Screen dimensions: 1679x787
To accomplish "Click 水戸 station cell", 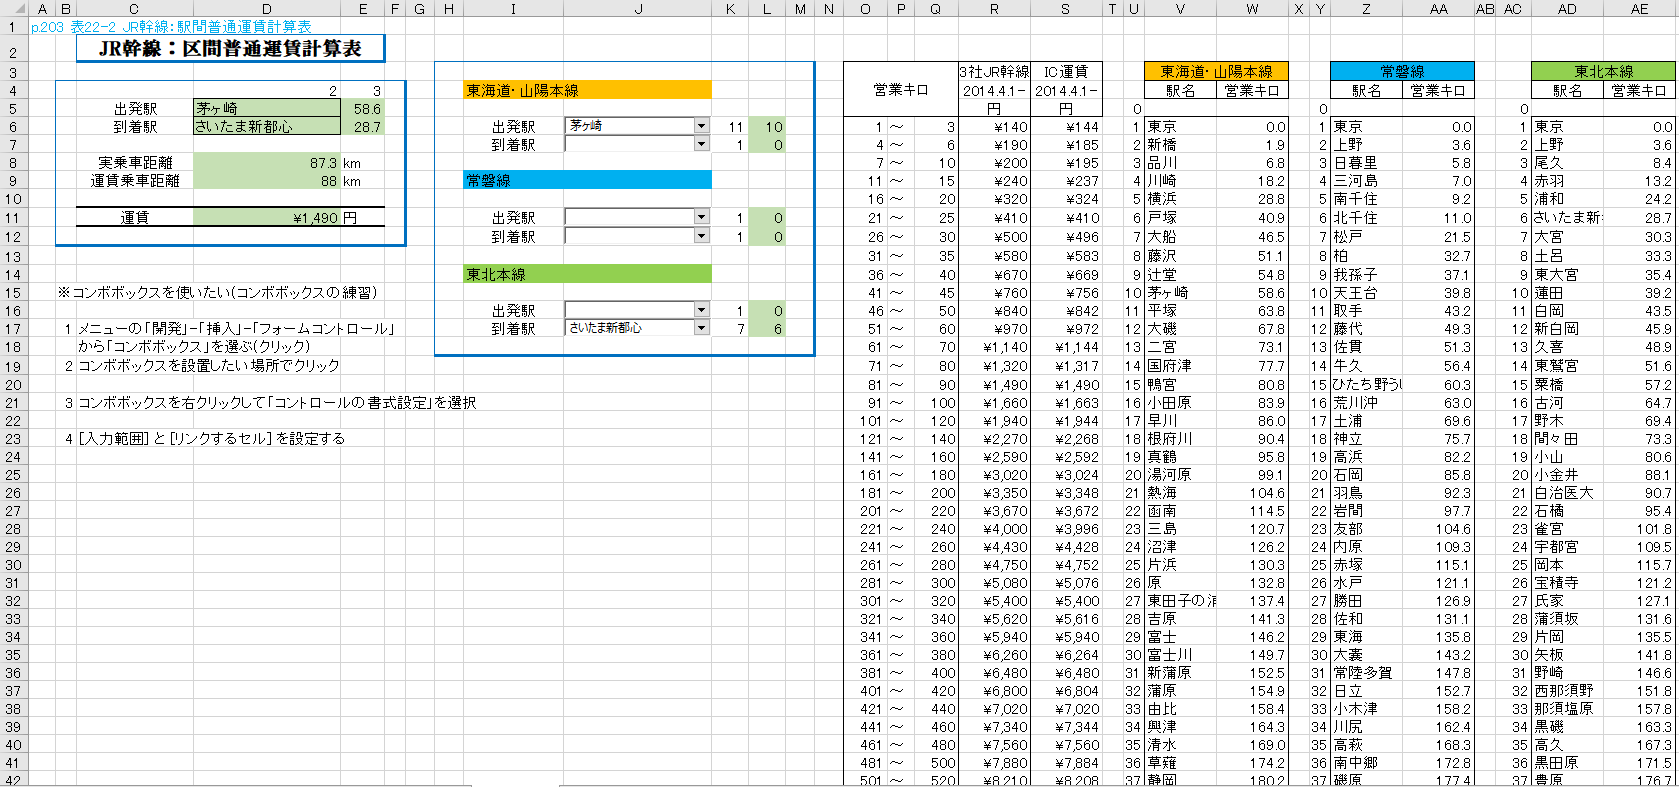I will [x=1366, y=583].
